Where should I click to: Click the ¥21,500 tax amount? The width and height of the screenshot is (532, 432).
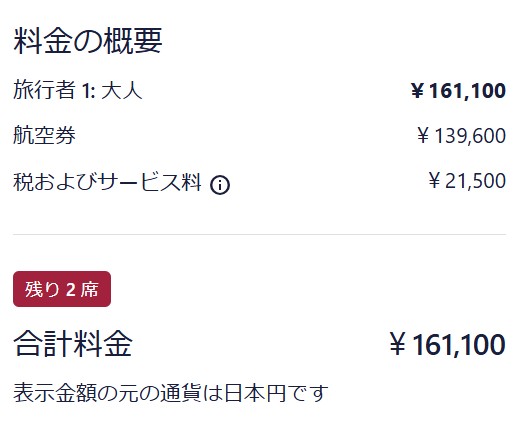coord(467,181)
